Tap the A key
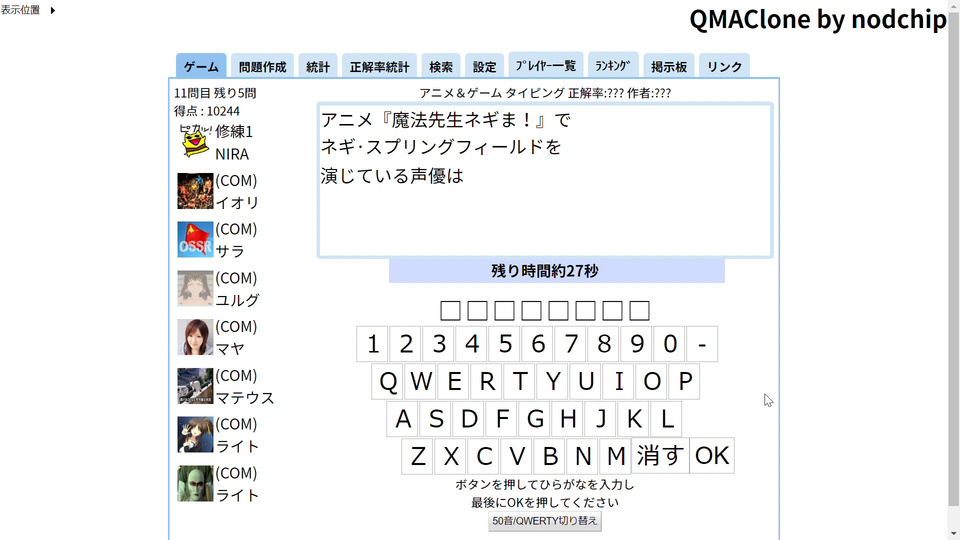 click(403, 419)
